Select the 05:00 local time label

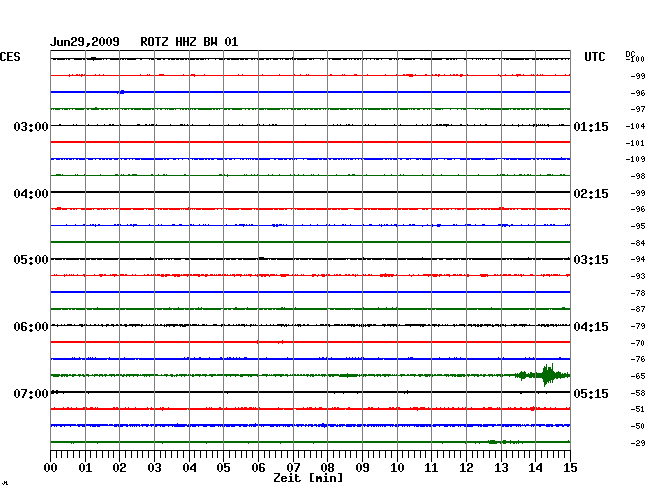click(31, 260)
